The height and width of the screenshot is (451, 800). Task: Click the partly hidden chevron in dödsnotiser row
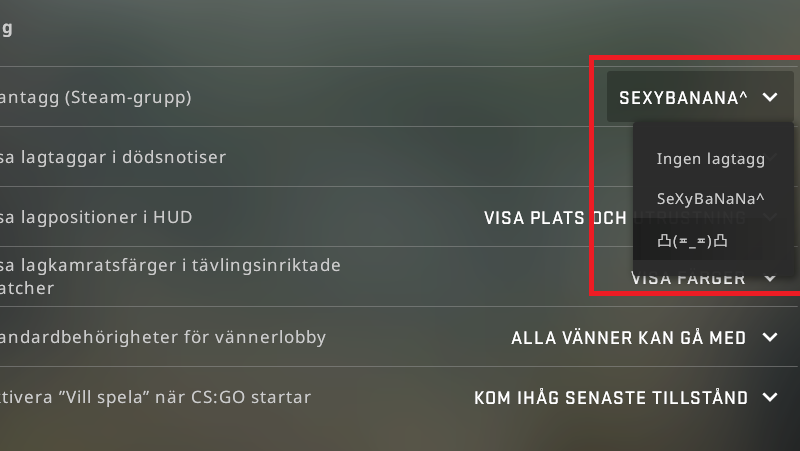771,157
